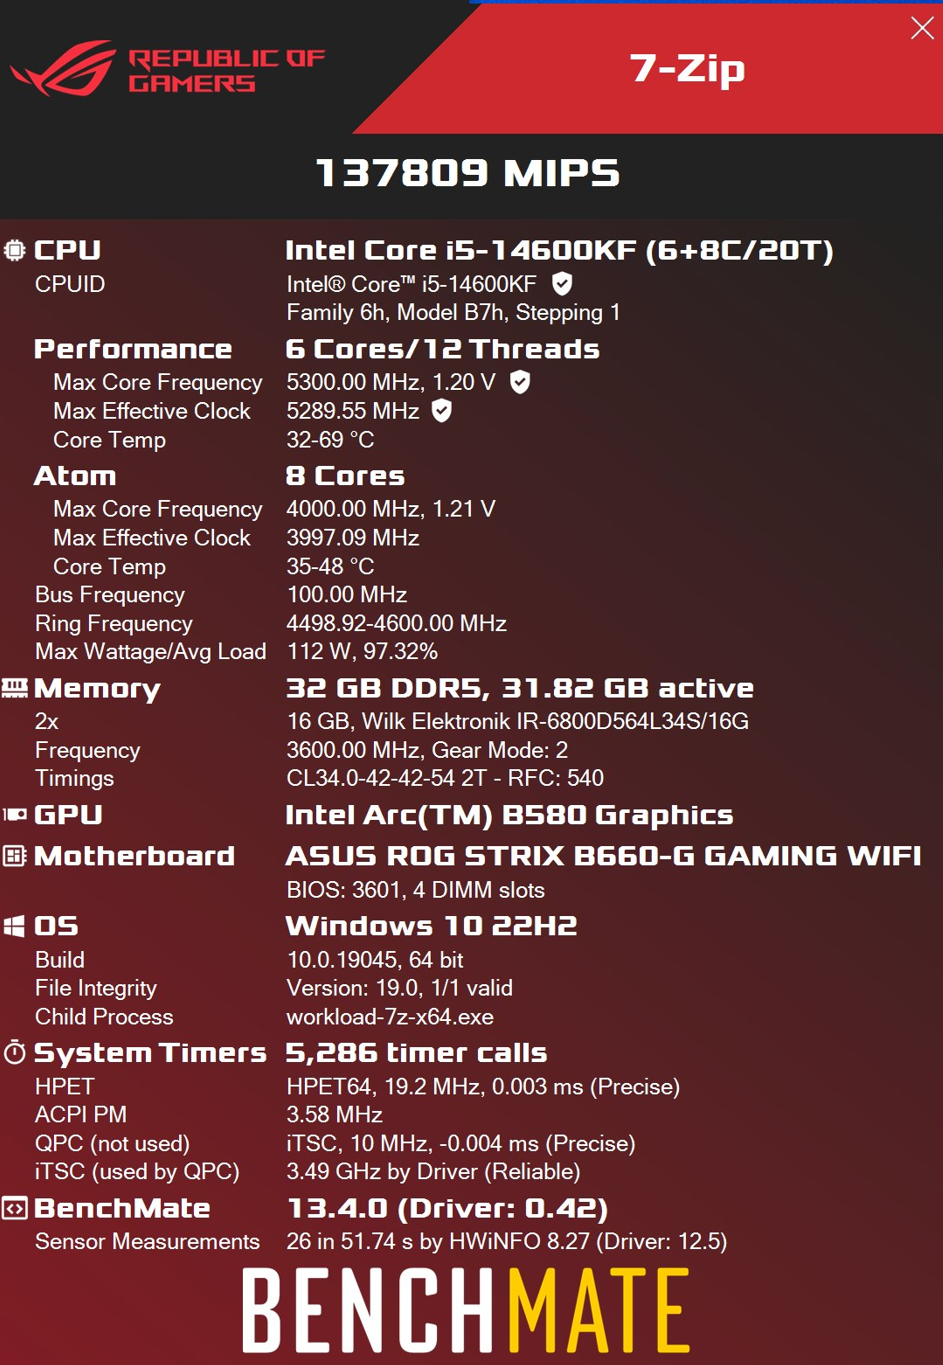Screen dimensions: 943x1365
Task: Click the Intel Core i5-14600KF heading
Action: point(559,250)
